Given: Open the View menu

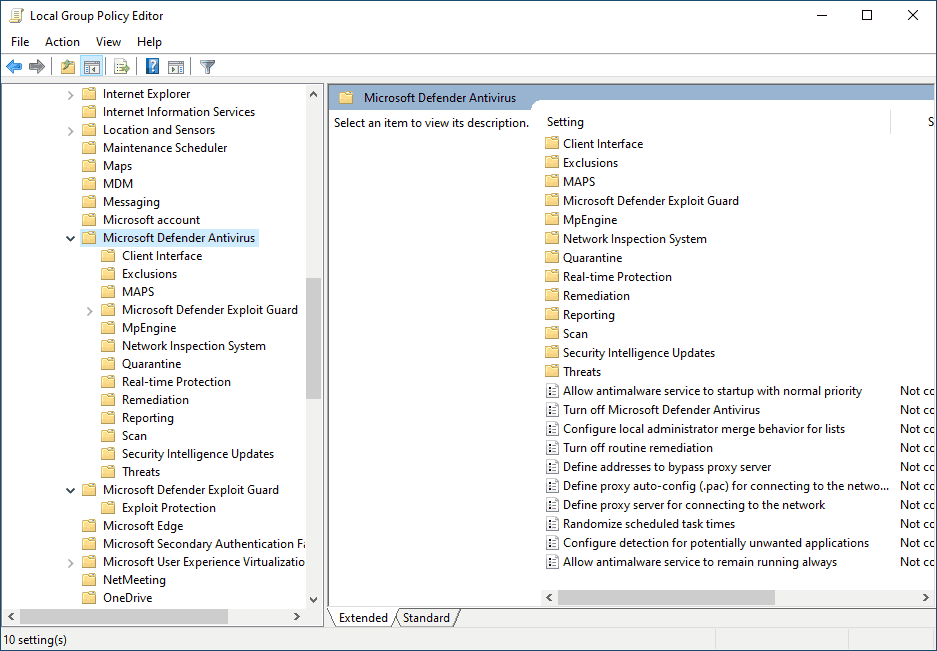Looking at the screenshot, I should (x=108, y=42).
